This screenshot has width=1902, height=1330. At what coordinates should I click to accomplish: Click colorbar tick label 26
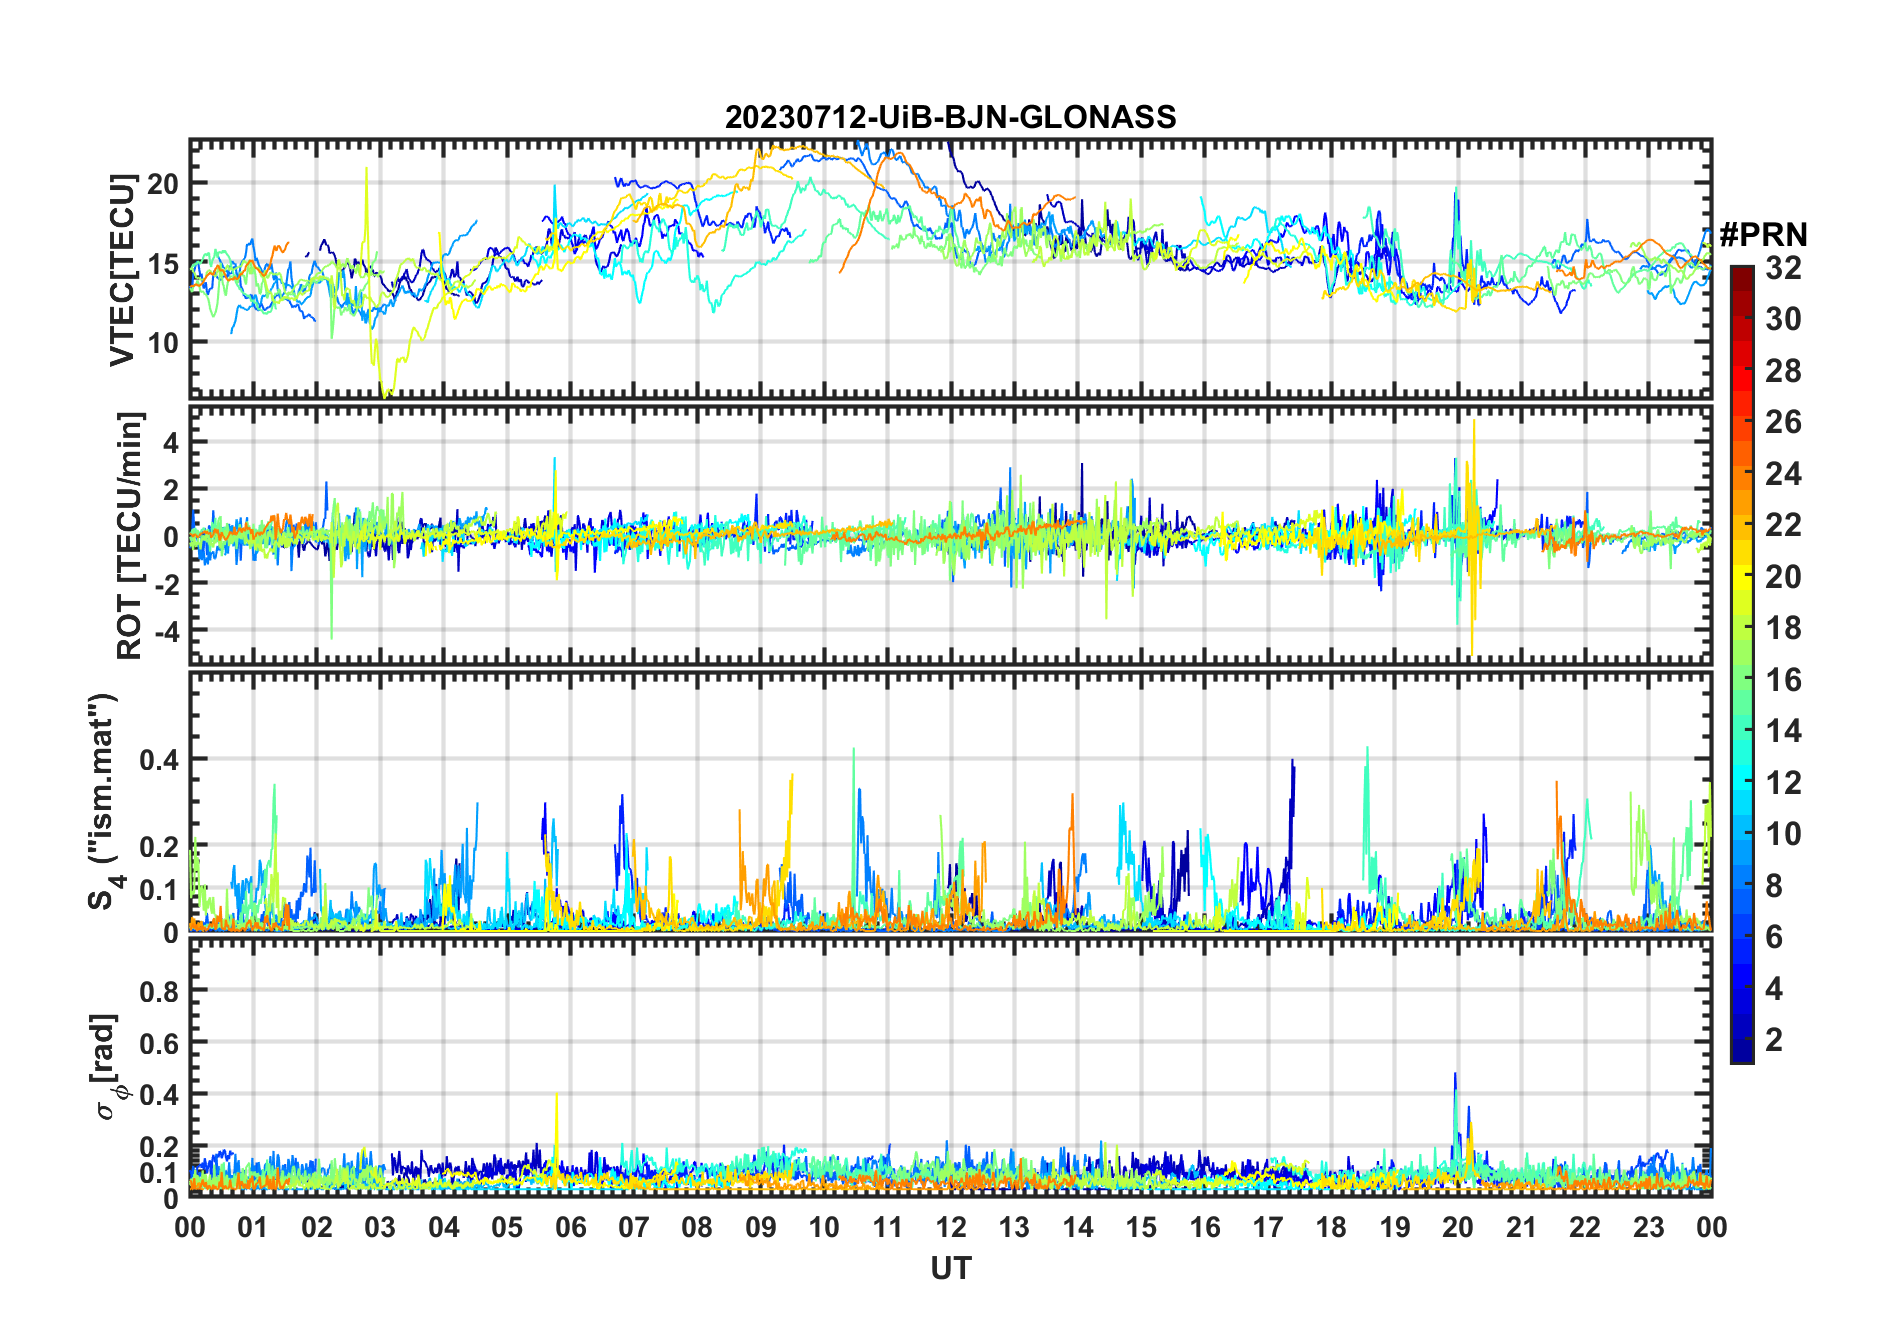coord(1783,422)
